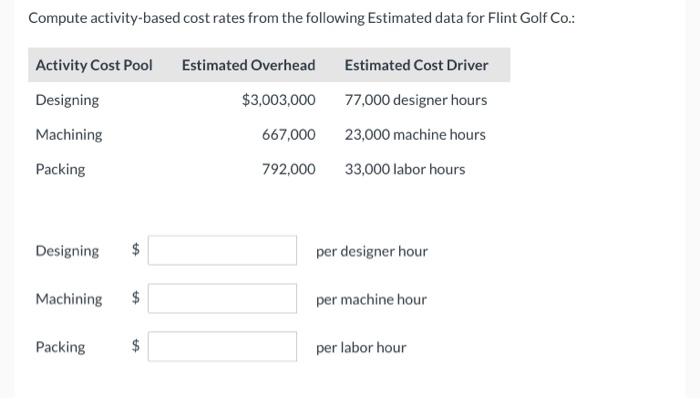Click the Machining rate input field

[222, 299]
